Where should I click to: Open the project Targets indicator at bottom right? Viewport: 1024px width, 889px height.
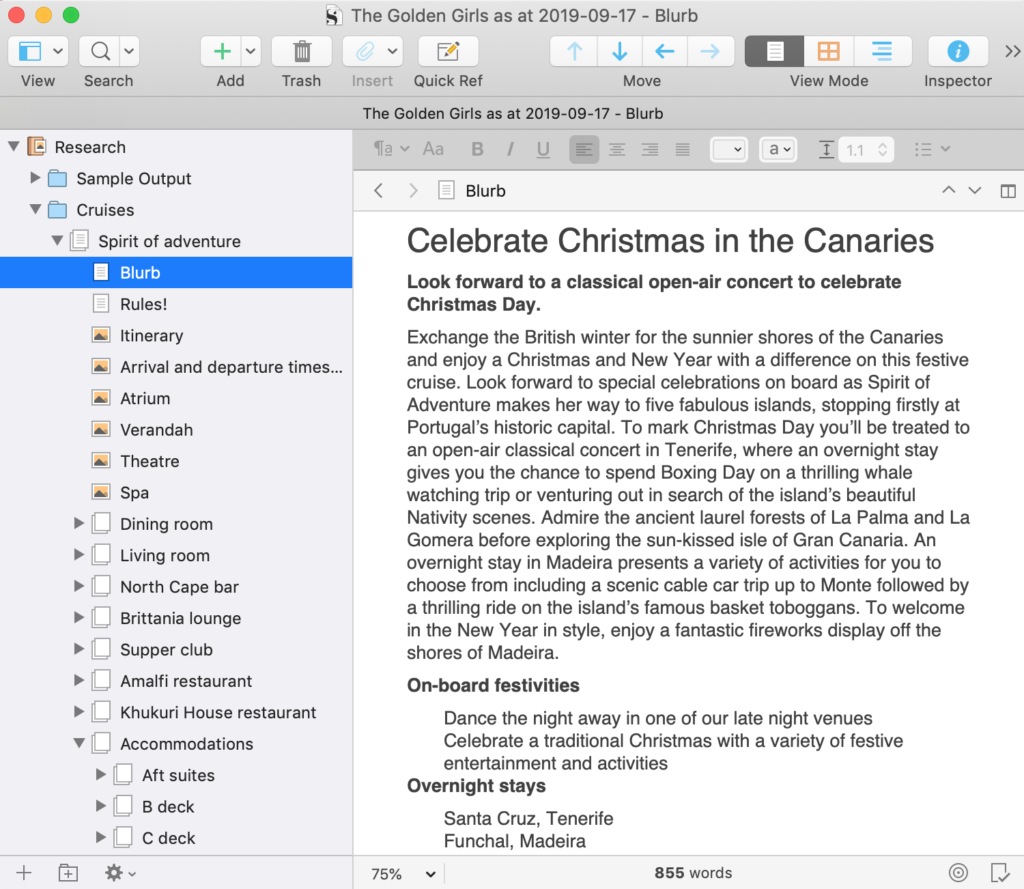(x=958, y=872)
